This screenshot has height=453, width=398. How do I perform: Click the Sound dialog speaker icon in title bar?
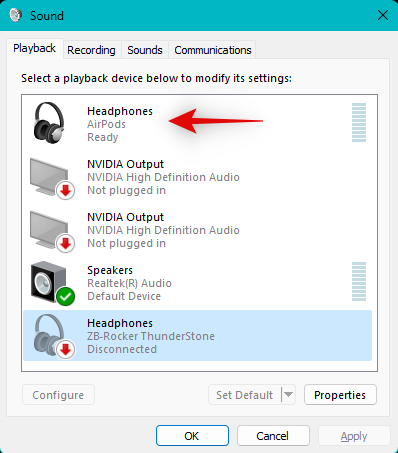[x=16, y=15]
